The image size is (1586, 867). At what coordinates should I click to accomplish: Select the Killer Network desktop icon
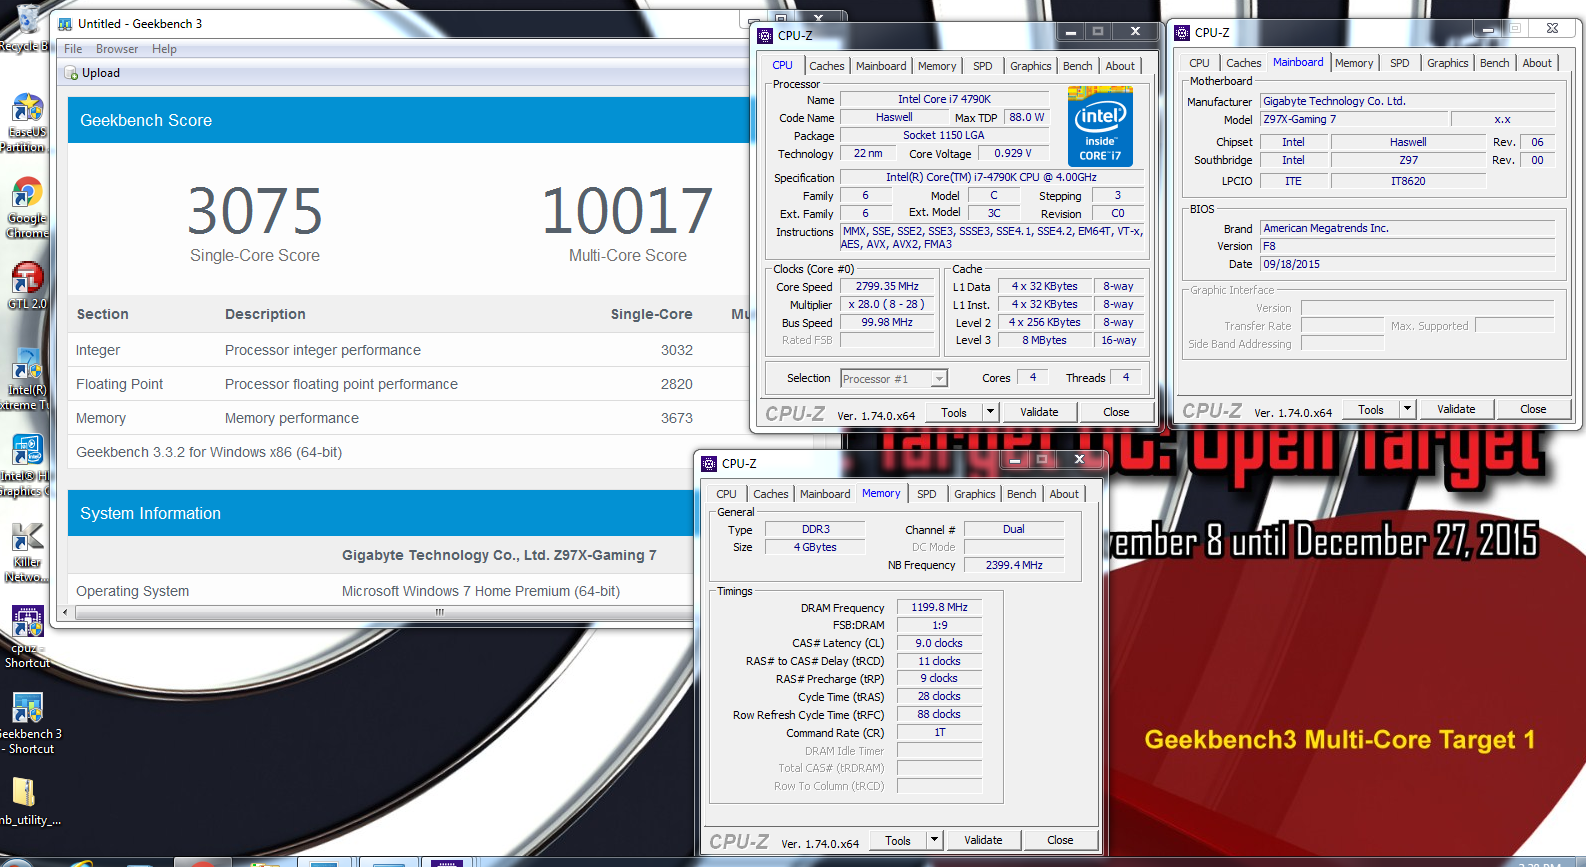tap(27, 552)
